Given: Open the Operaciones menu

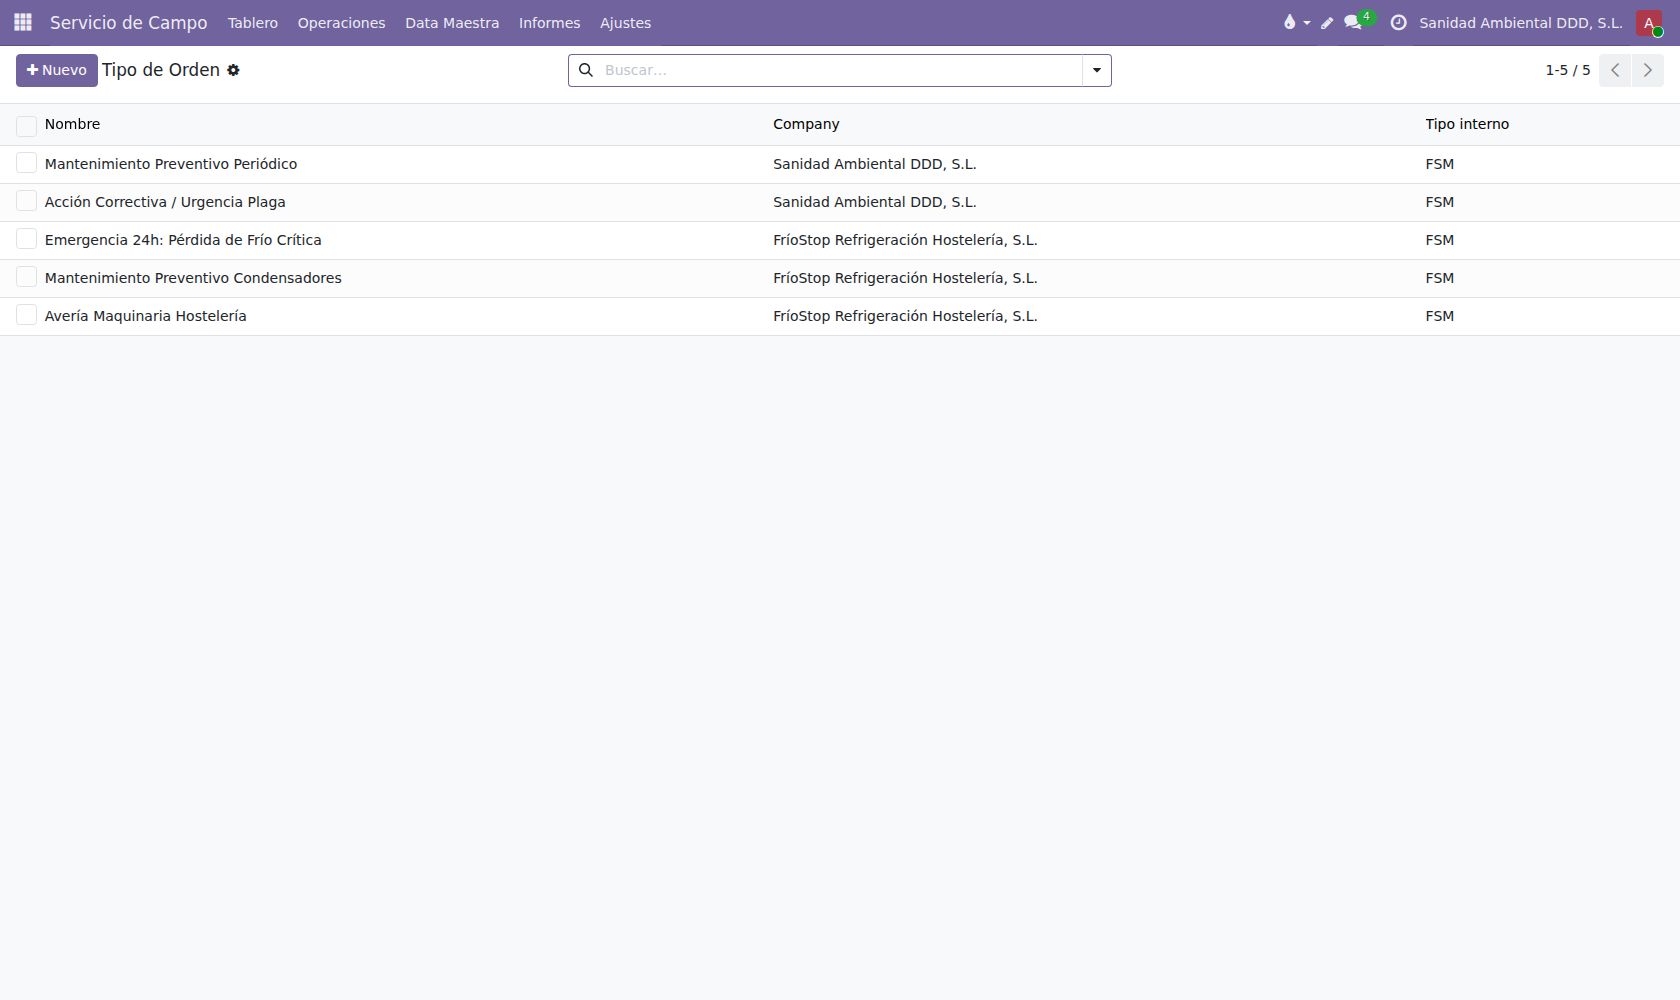Looking at the screenshot, I should (x=341, y=22).
